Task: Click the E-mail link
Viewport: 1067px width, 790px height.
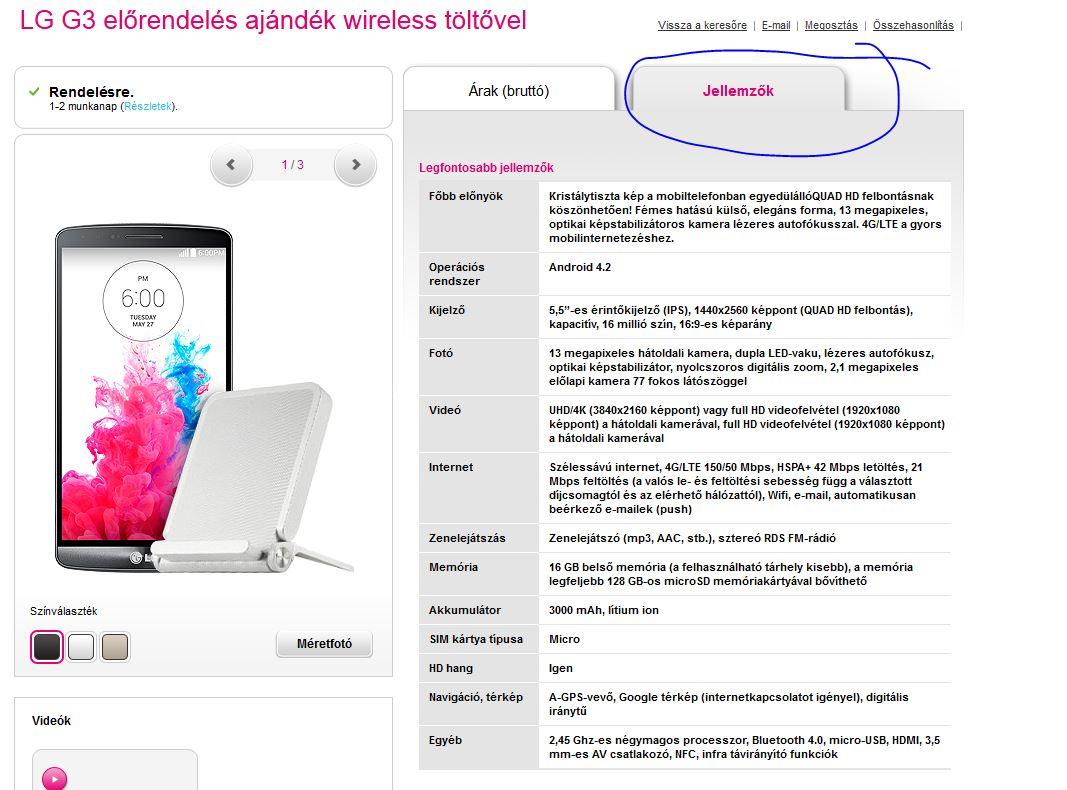Action: 776,25
